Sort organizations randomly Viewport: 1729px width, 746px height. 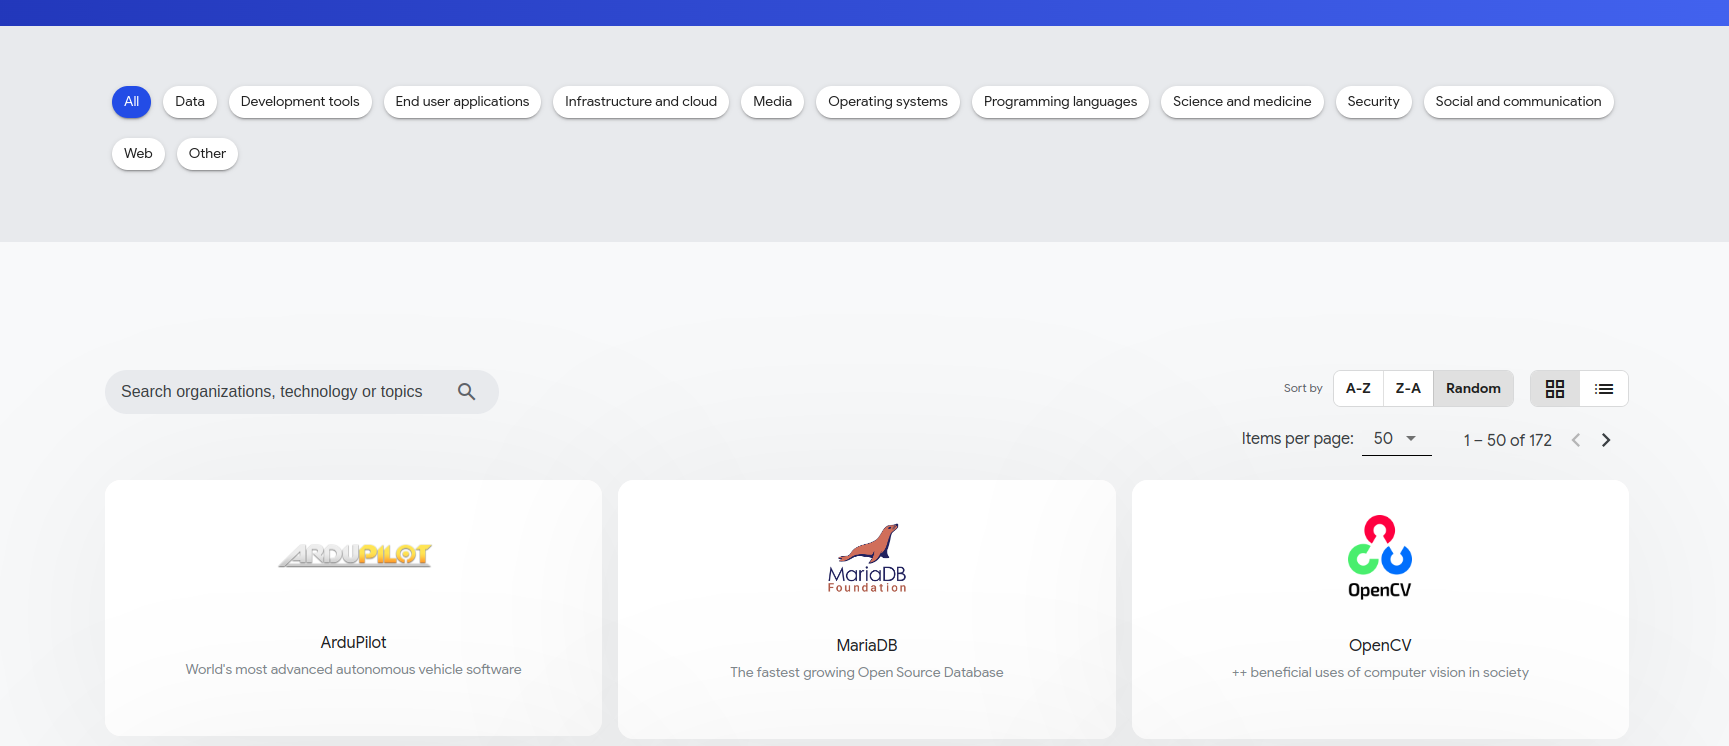point(1473,389)
